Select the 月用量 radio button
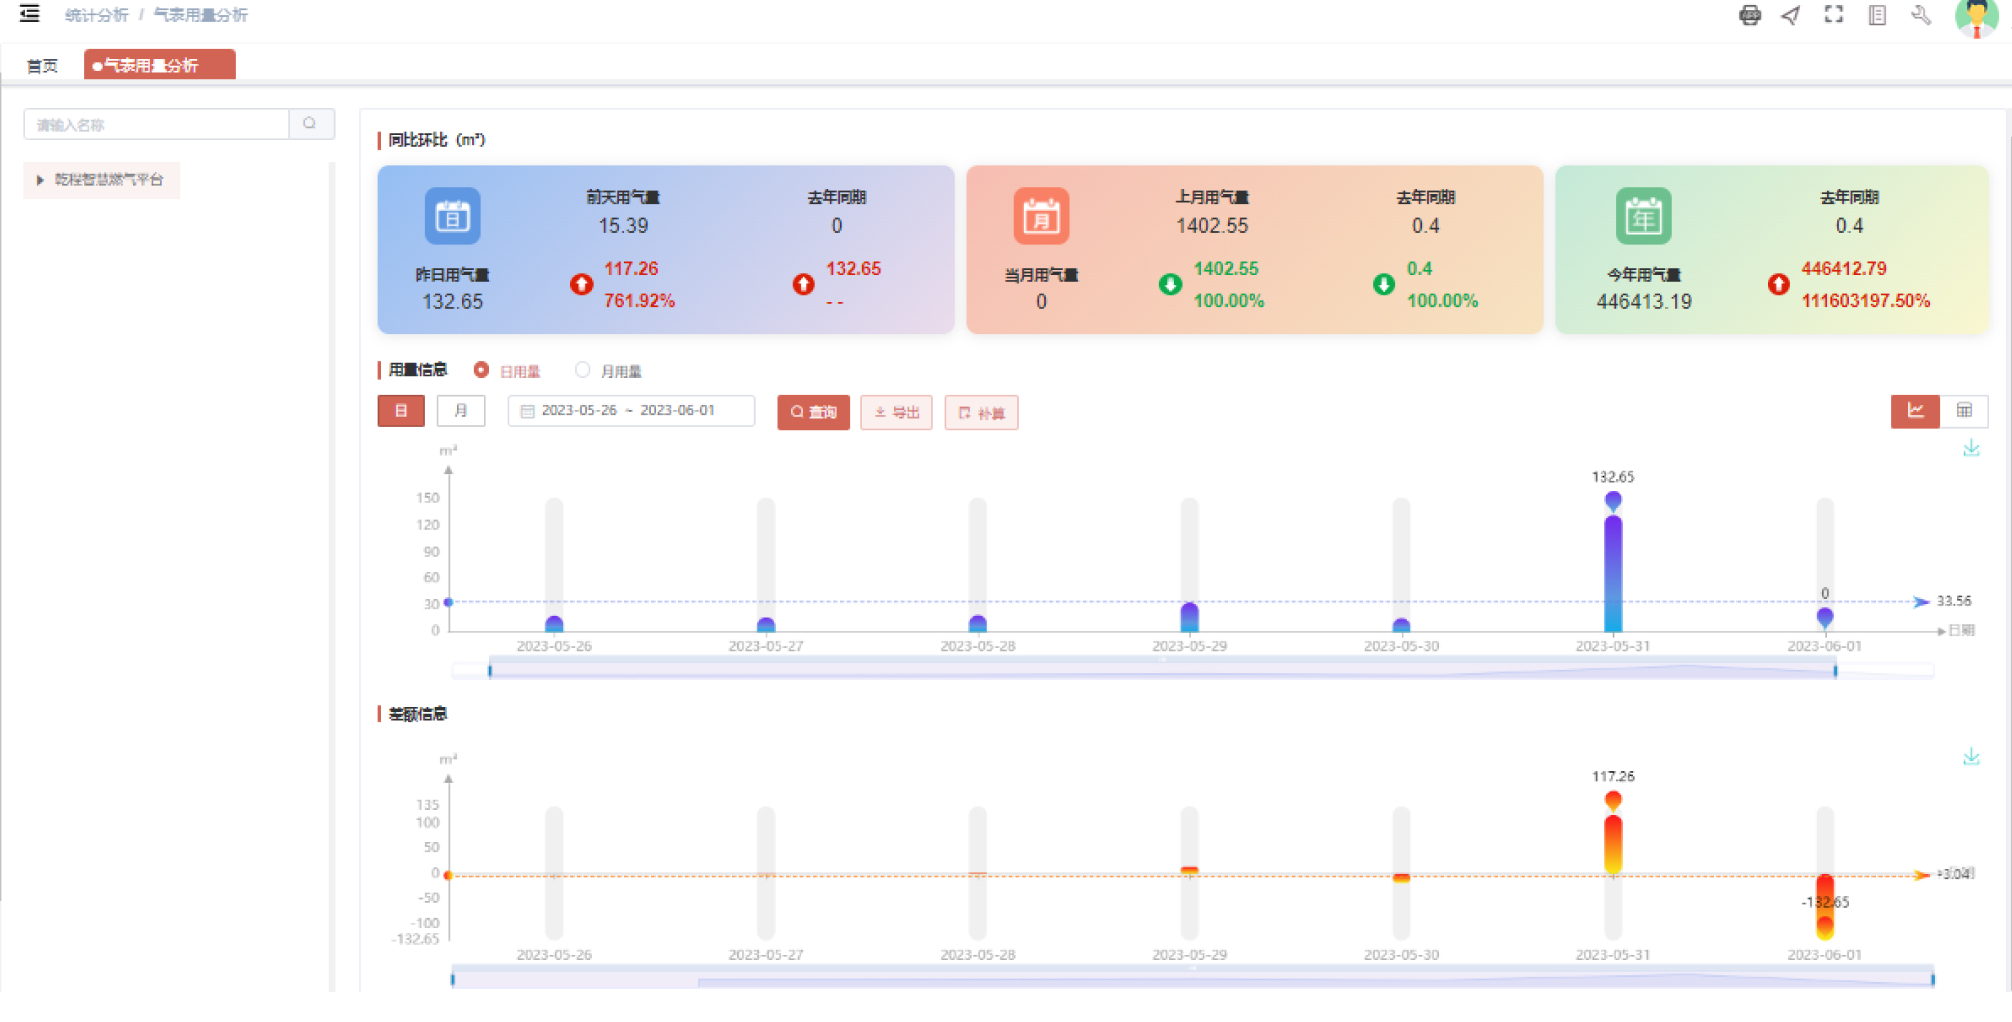The height and width of the screenshot is (1022, 2012). coord(582,370)
